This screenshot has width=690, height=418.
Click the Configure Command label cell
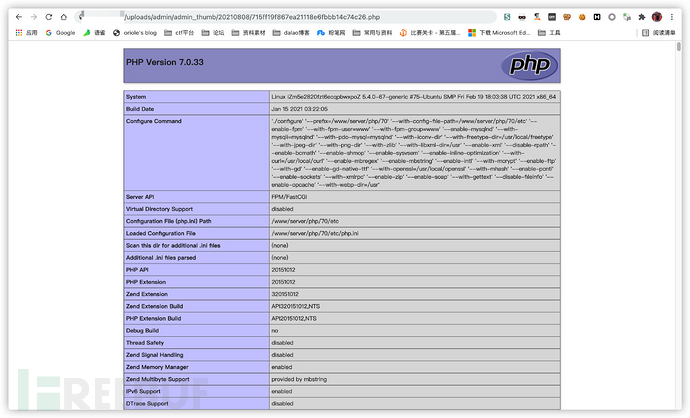tap(196, 153)
